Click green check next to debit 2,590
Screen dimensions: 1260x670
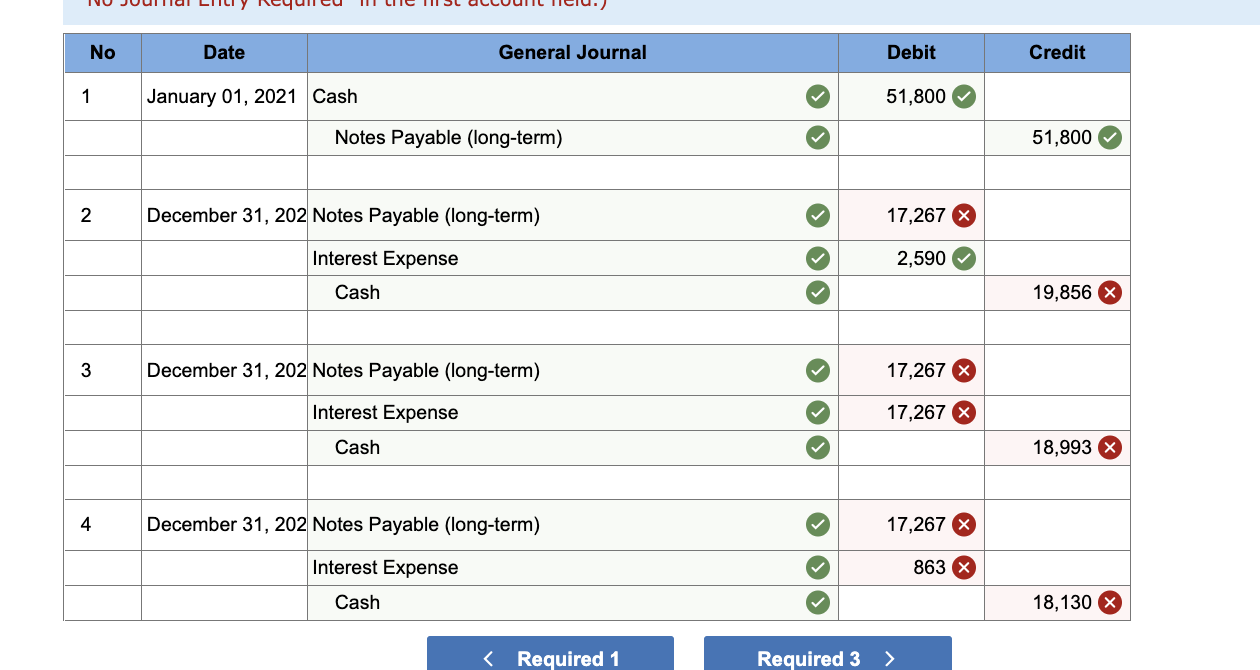coord(963,258)
